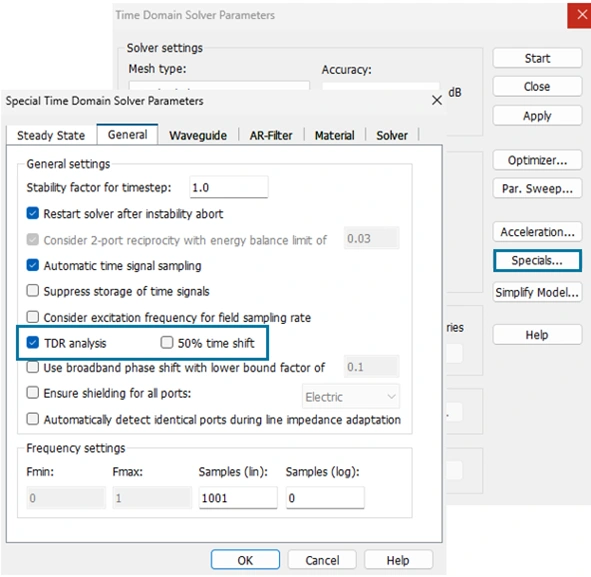Click the Fmax input field
This screenshot has width=591, height=577.
152,498
